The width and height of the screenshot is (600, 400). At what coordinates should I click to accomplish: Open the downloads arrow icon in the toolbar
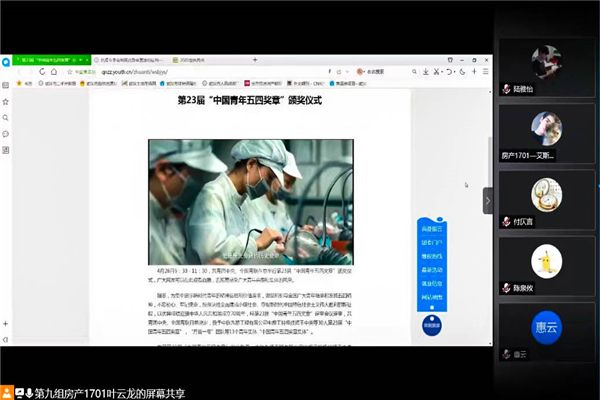click(426, 72)
